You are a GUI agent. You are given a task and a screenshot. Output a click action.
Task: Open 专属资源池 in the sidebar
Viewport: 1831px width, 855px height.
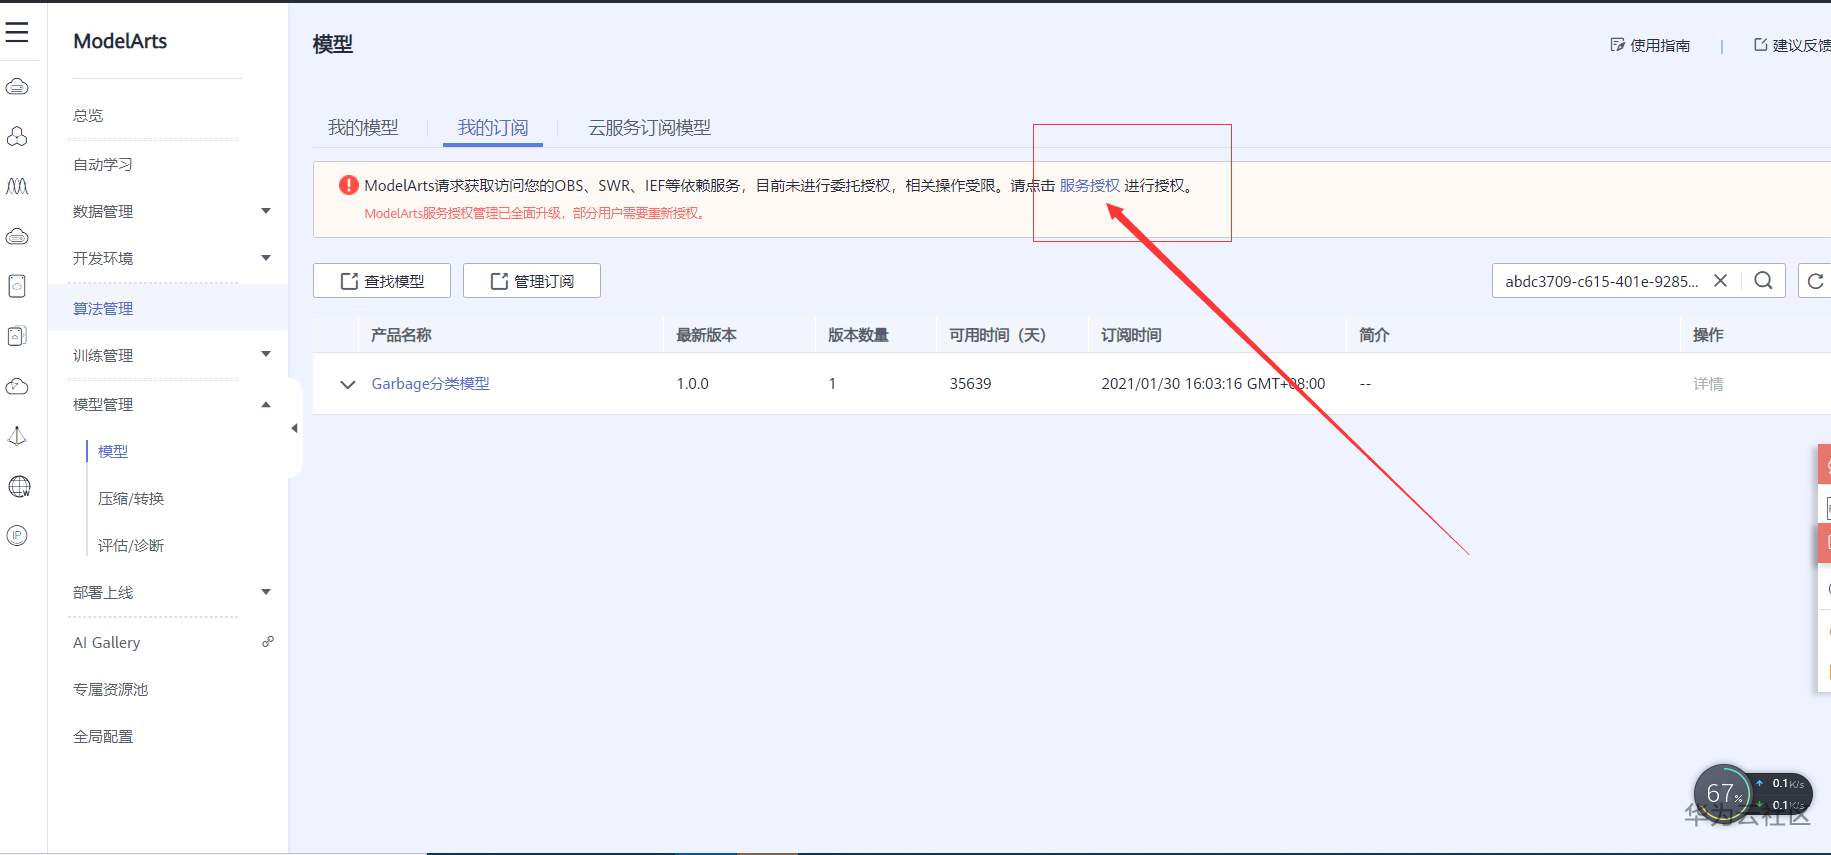110,689
